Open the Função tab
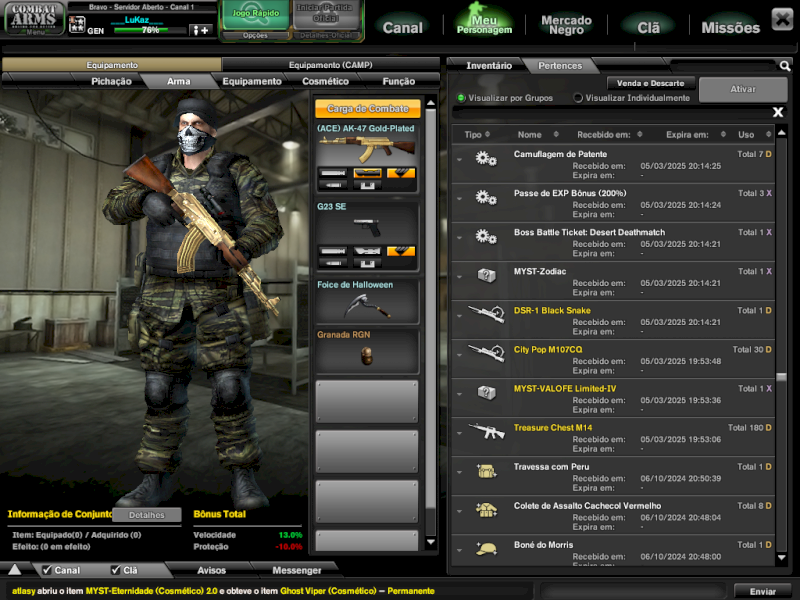This screenshot has height=600, width=800. tap(398, 81)
